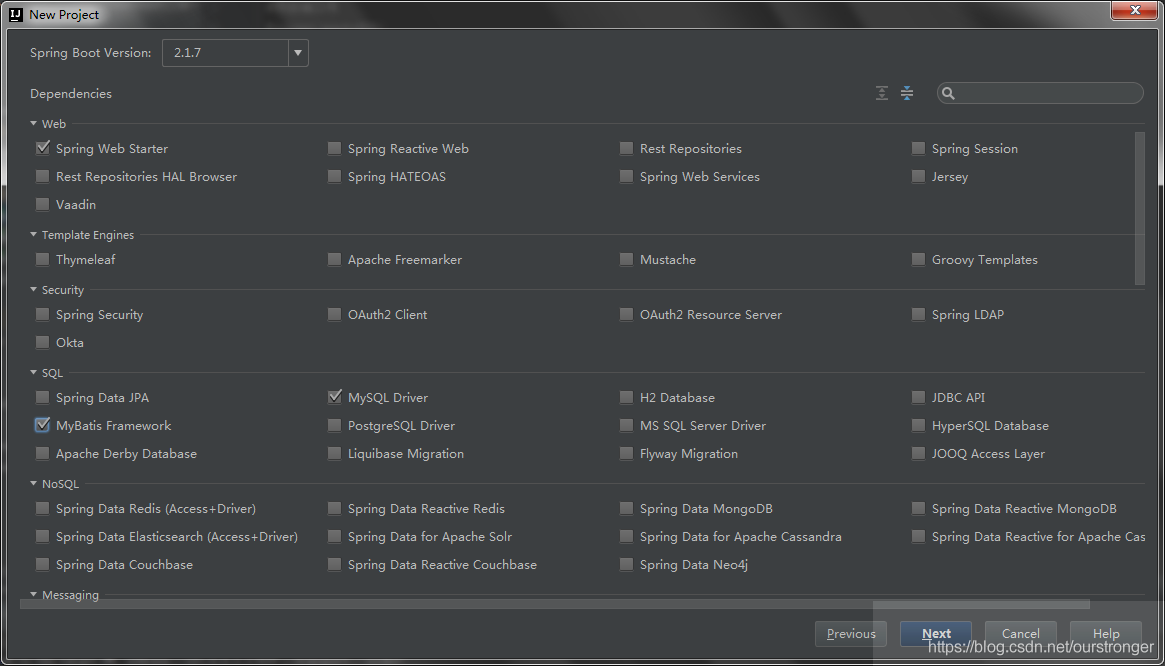Check Apache Derby Database
This screenshot has height=666, width=1165.
pyautogui.click(x=42, y=453)
